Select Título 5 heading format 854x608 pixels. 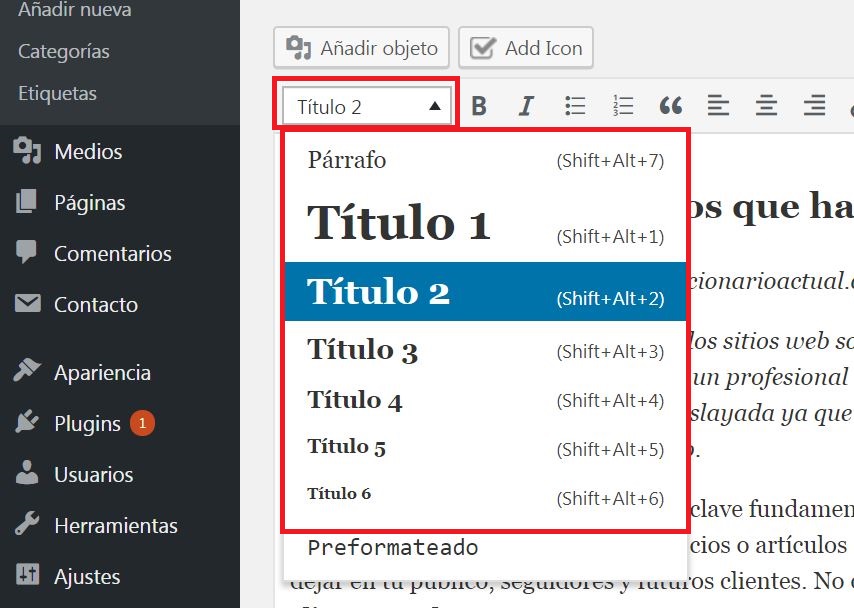(x=485, y=448)
